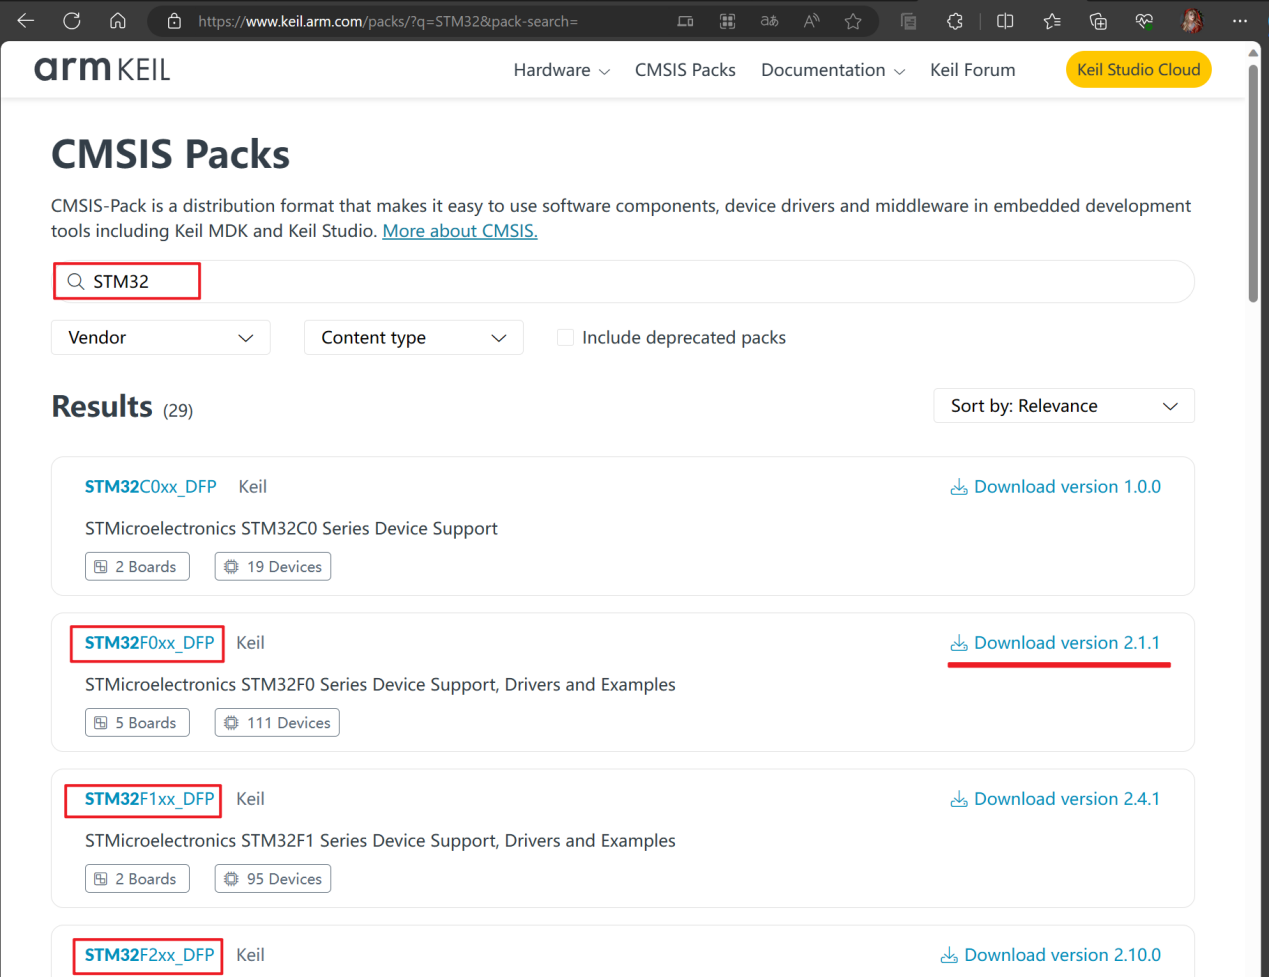The height and width of the screenshot is (977, 1269).
Task: Click Download version 1.0.0 text
Action: 1067,487
